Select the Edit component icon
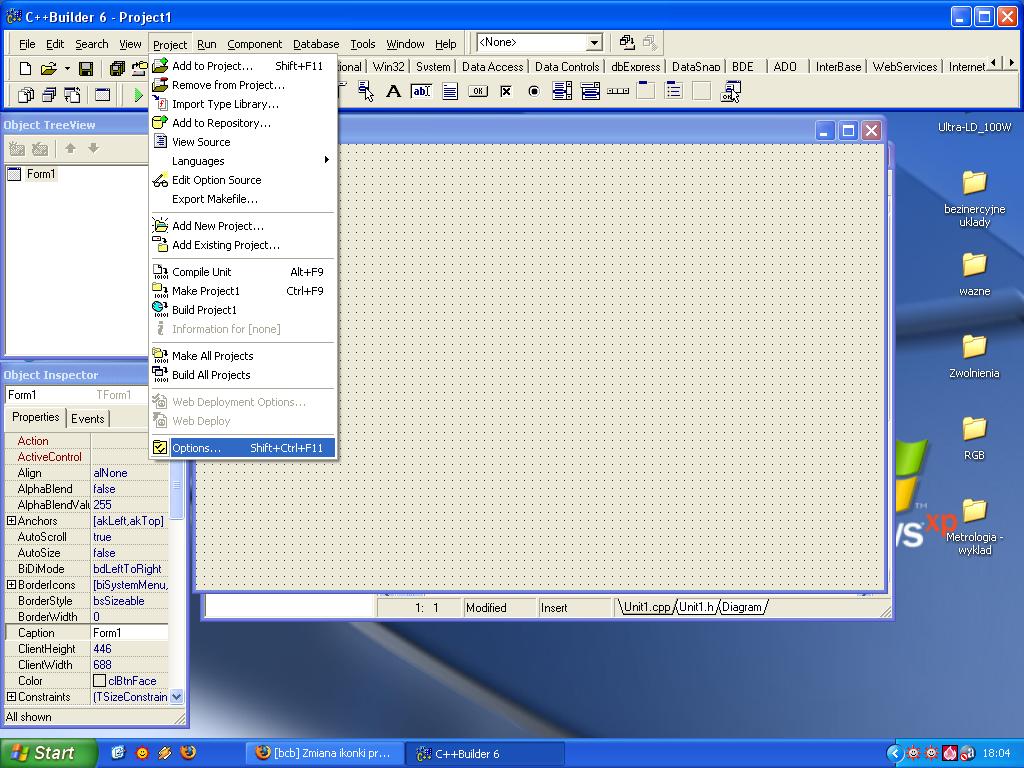The image size is (1024, 768). click(x=421, y=91)
